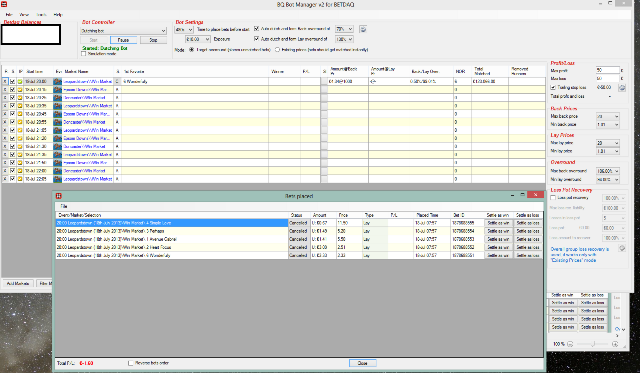The image size is (640, 373).
Task: Click horse racing icon in 22:05 Leopardstown row
Action: pyautogui.click(x=58, y=179)
